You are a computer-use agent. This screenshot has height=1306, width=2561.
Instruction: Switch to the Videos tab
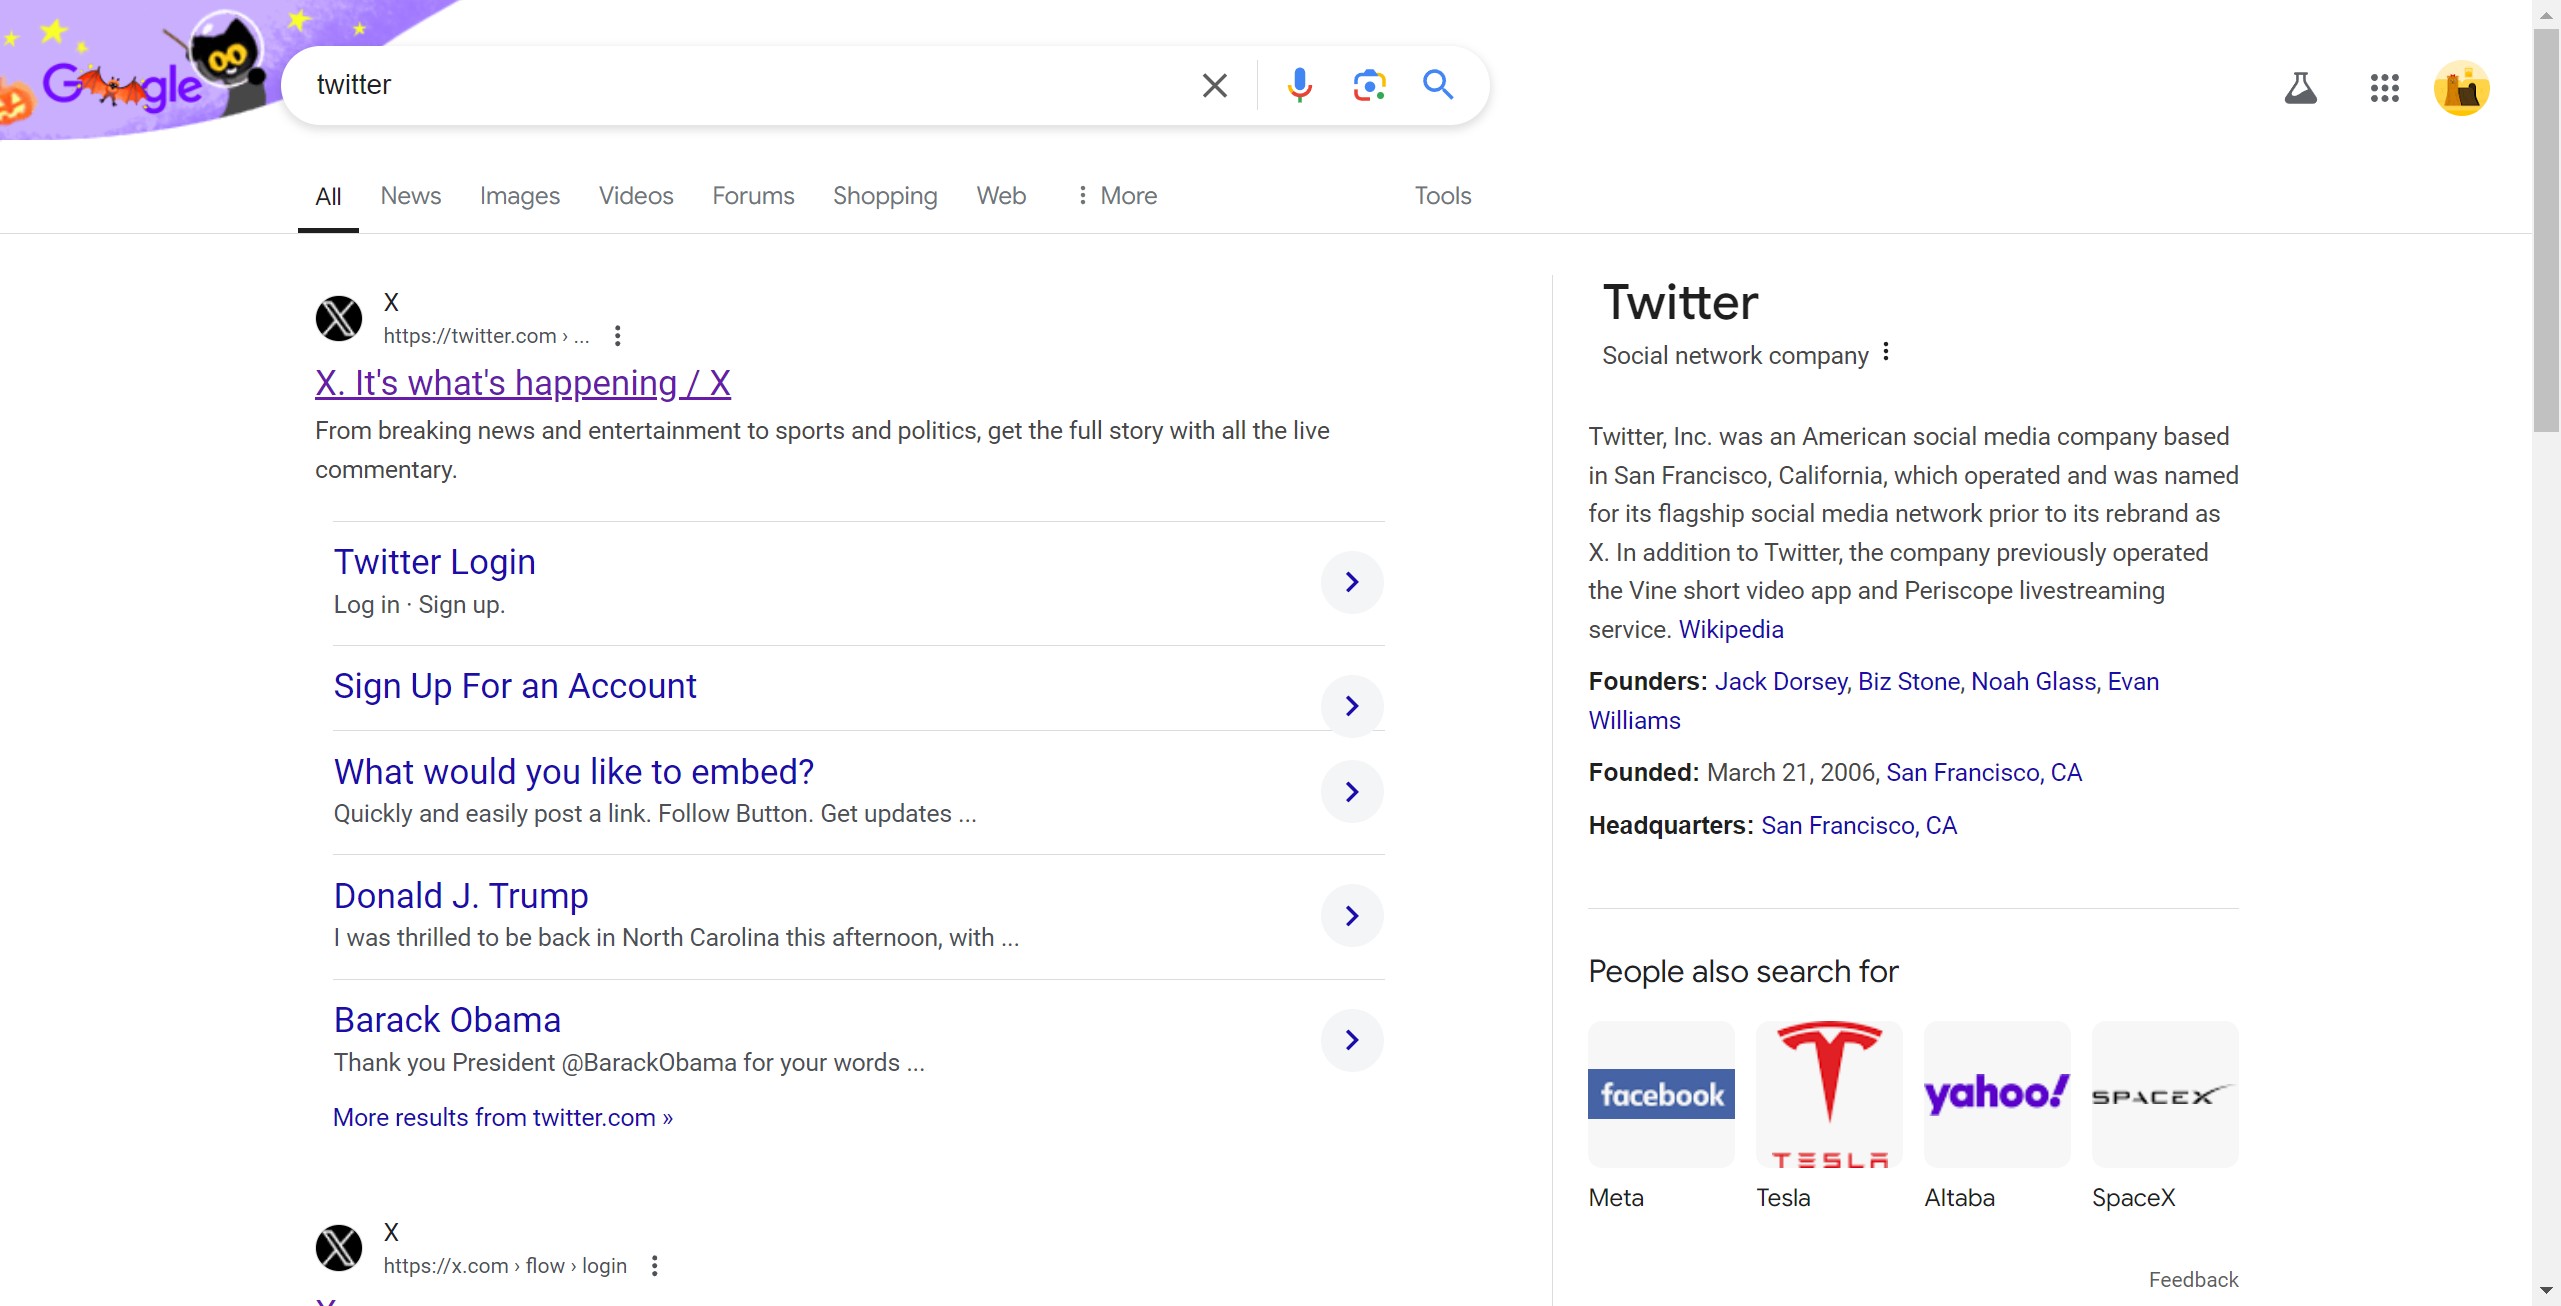tap(636, 196)
